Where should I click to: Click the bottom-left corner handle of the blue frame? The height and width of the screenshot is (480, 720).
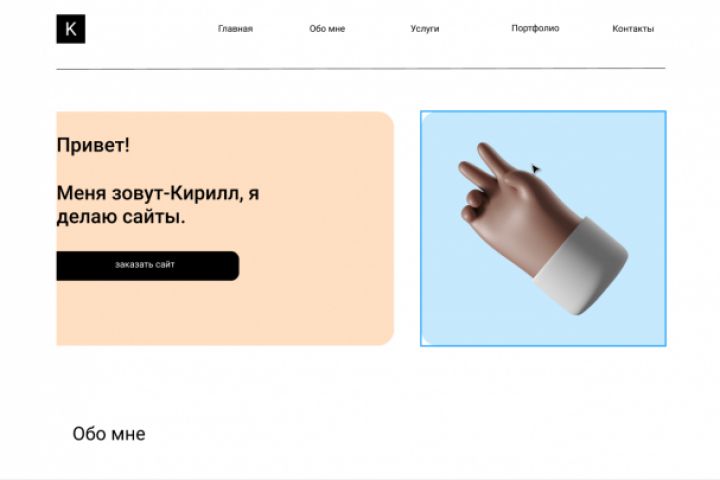tap(422, 344)
